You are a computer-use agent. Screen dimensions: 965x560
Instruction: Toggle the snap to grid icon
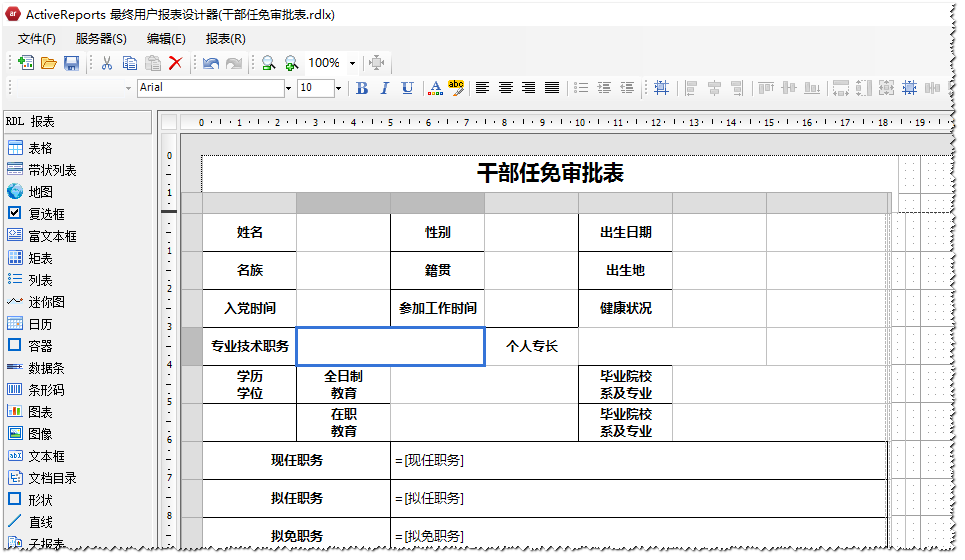coord(662,88)
